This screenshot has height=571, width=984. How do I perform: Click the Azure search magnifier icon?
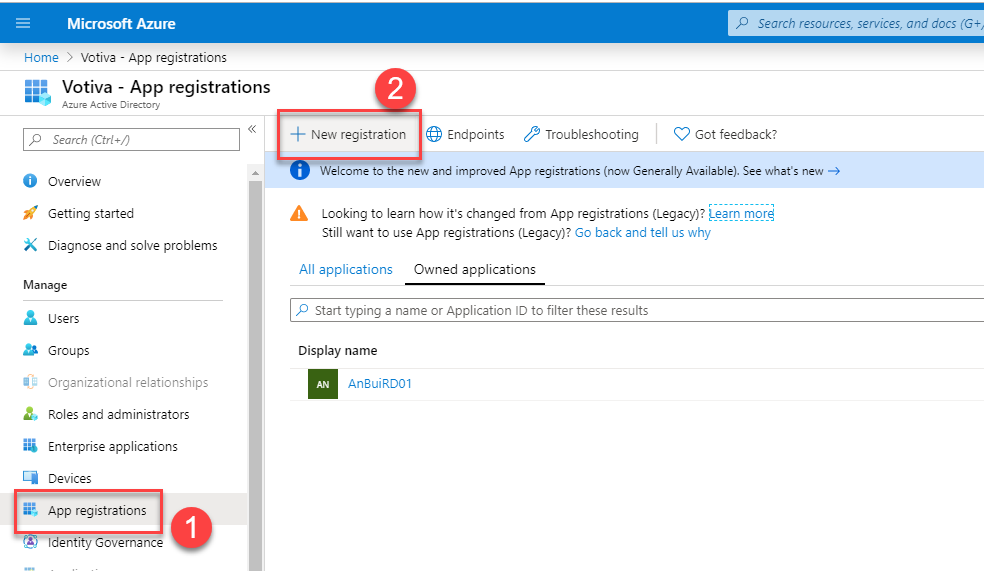[742, 23]
